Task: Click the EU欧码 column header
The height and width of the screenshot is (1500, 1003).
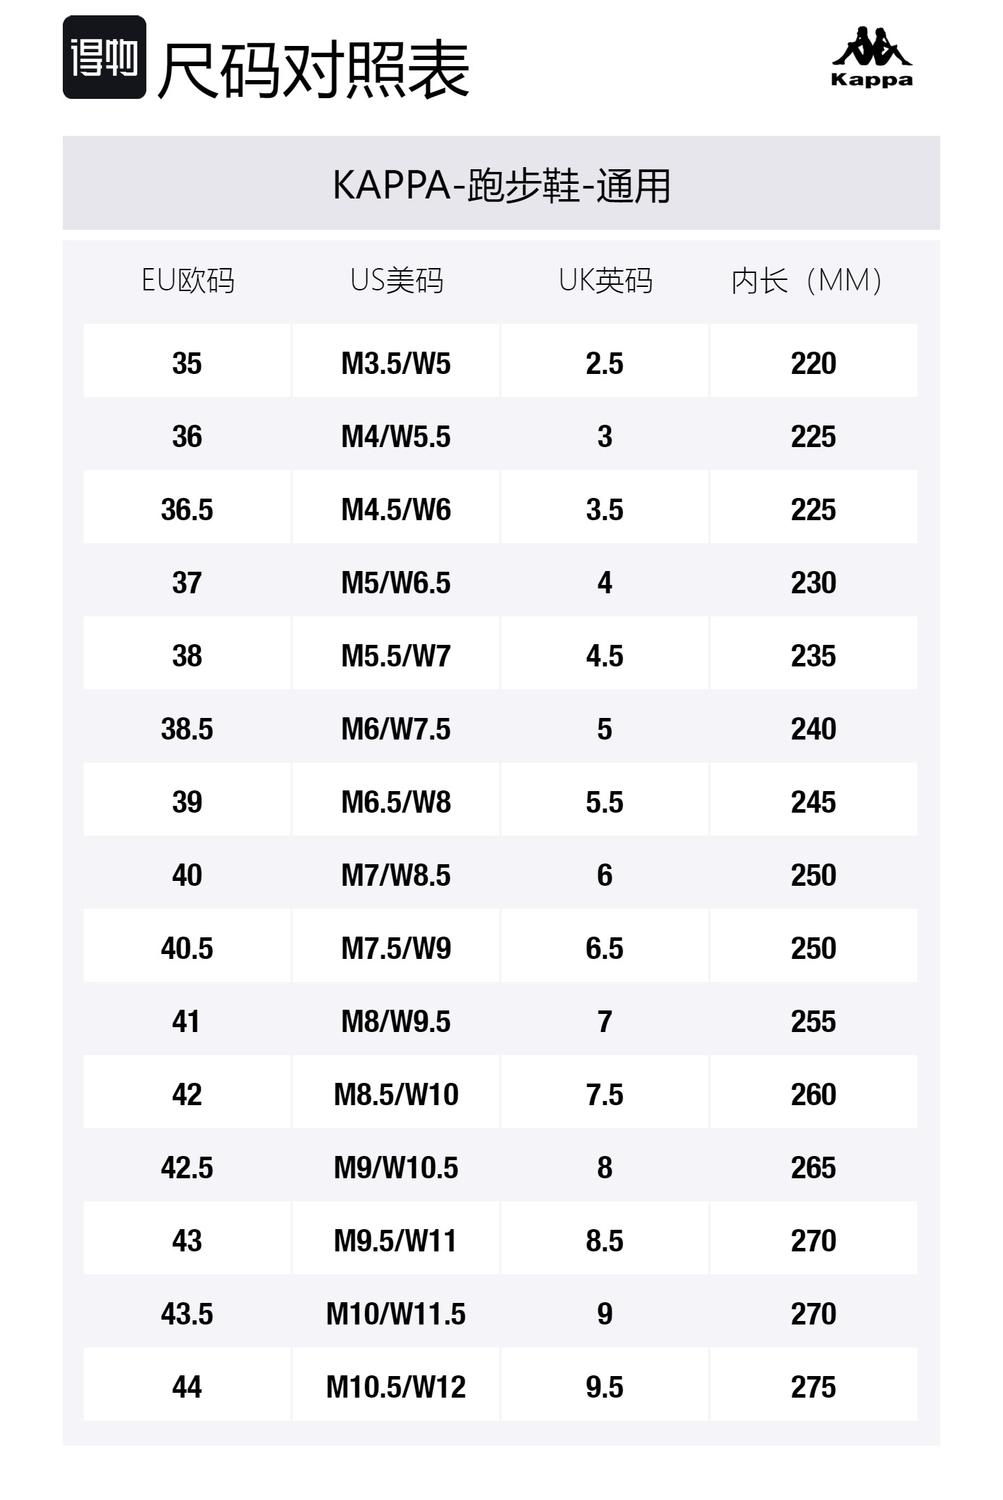Action: click(187, 281)
